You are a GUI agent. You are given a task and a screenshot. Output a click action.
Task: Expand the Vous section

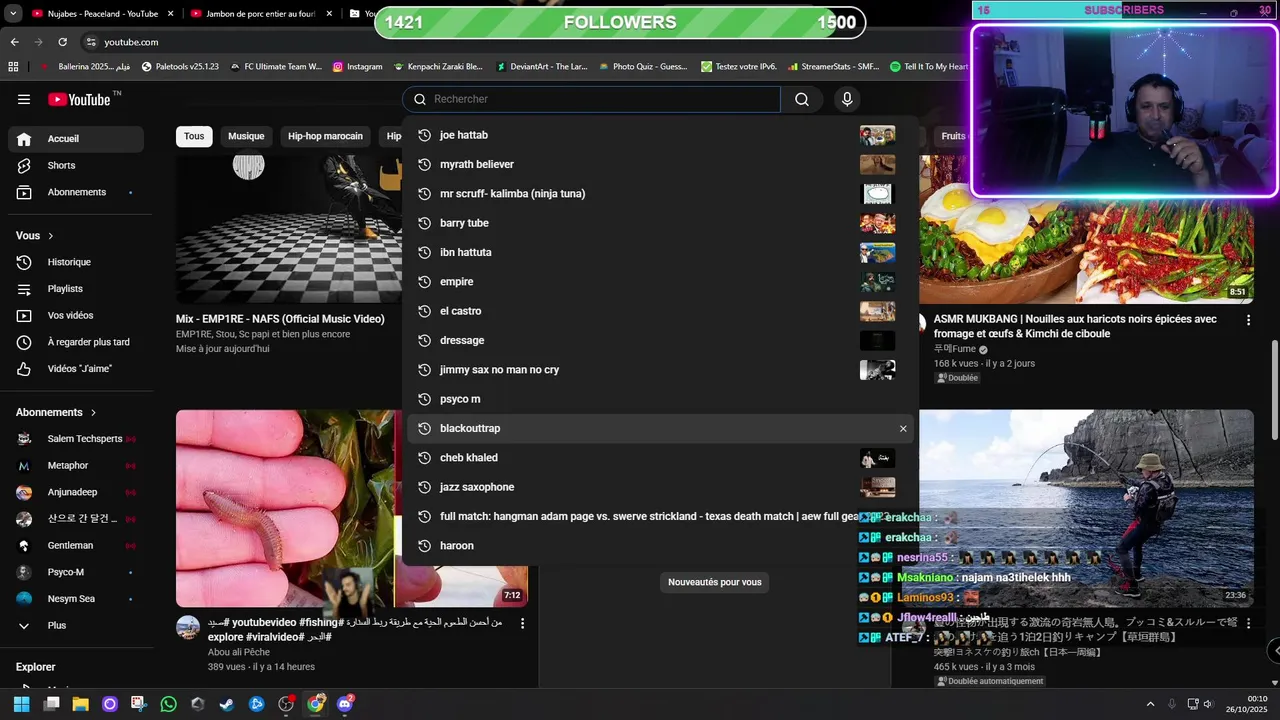click(35, 236)
